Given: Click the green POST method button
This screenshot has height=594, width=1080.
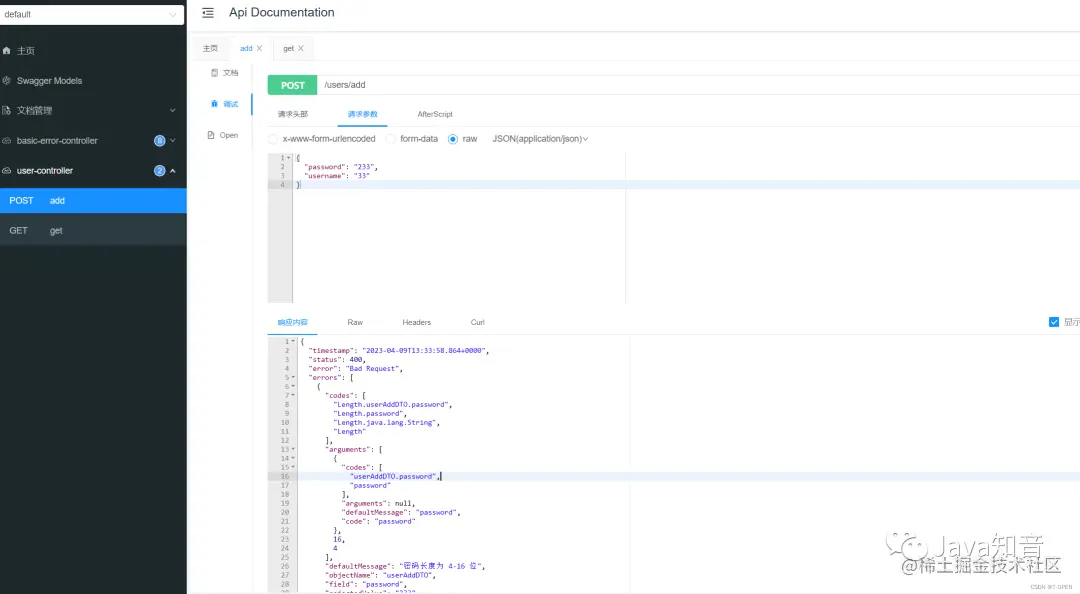Looking at the screenshot, I should pyautogui.click(x=292, y=85).
